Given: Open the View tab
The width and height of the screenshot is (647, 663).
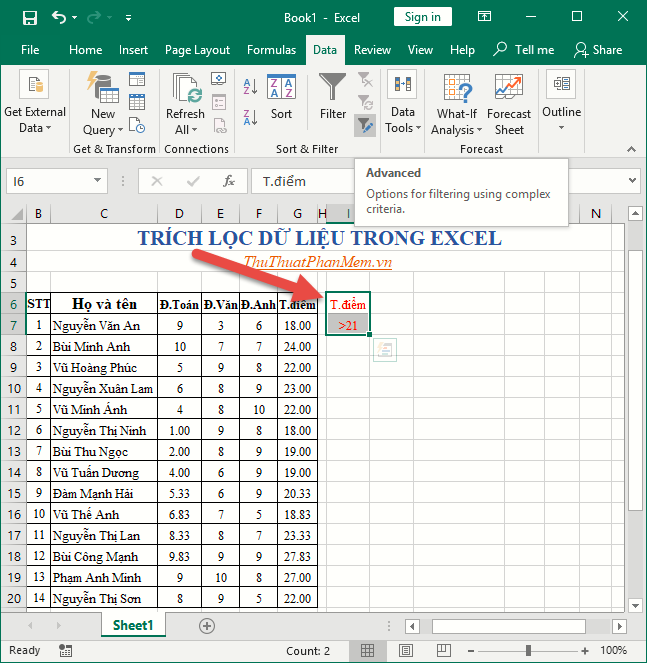Looking at the screenshot, I should point(420,50).
